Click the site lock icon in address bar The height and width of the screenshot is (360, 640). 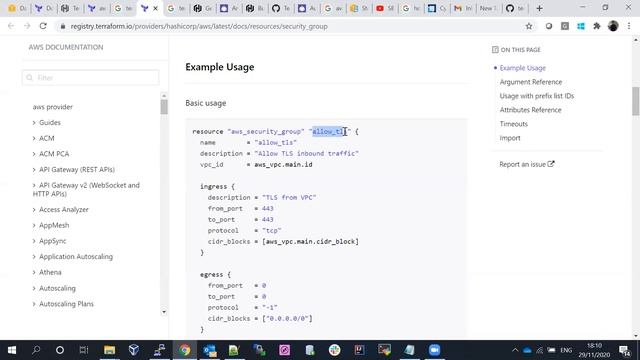62,26
